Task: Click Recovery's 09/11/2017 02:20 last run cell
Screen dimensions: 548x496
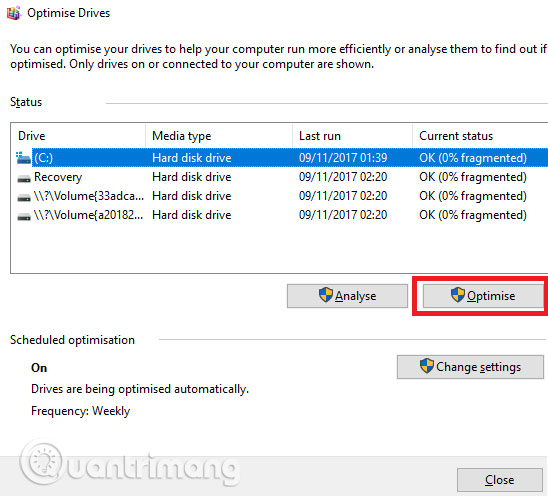Action: coord(343,177)
